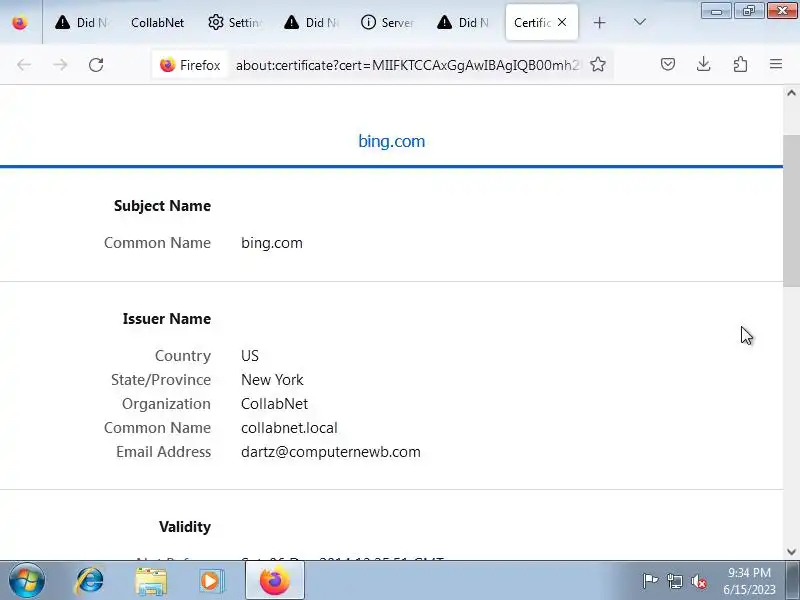Click the muted volume tray icon
This screenshot has width=800, height=600.
(x=698, y=581)
